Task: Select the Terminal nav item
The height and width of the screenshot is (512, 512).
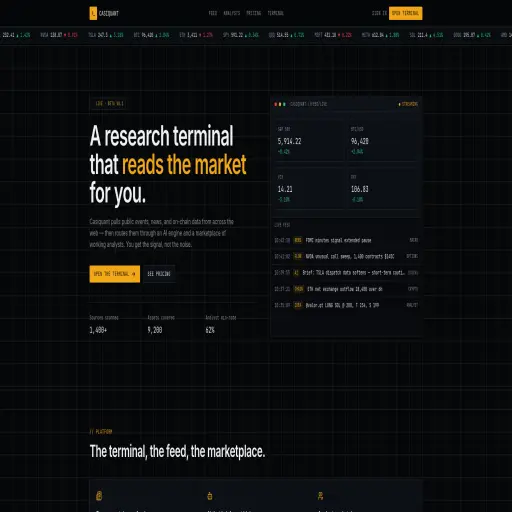Action: point(276,13)
